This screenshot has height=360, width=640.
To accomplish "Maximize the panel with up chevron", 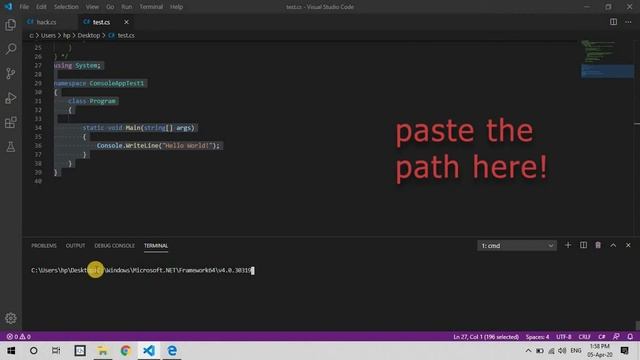I will coord(613,245).
